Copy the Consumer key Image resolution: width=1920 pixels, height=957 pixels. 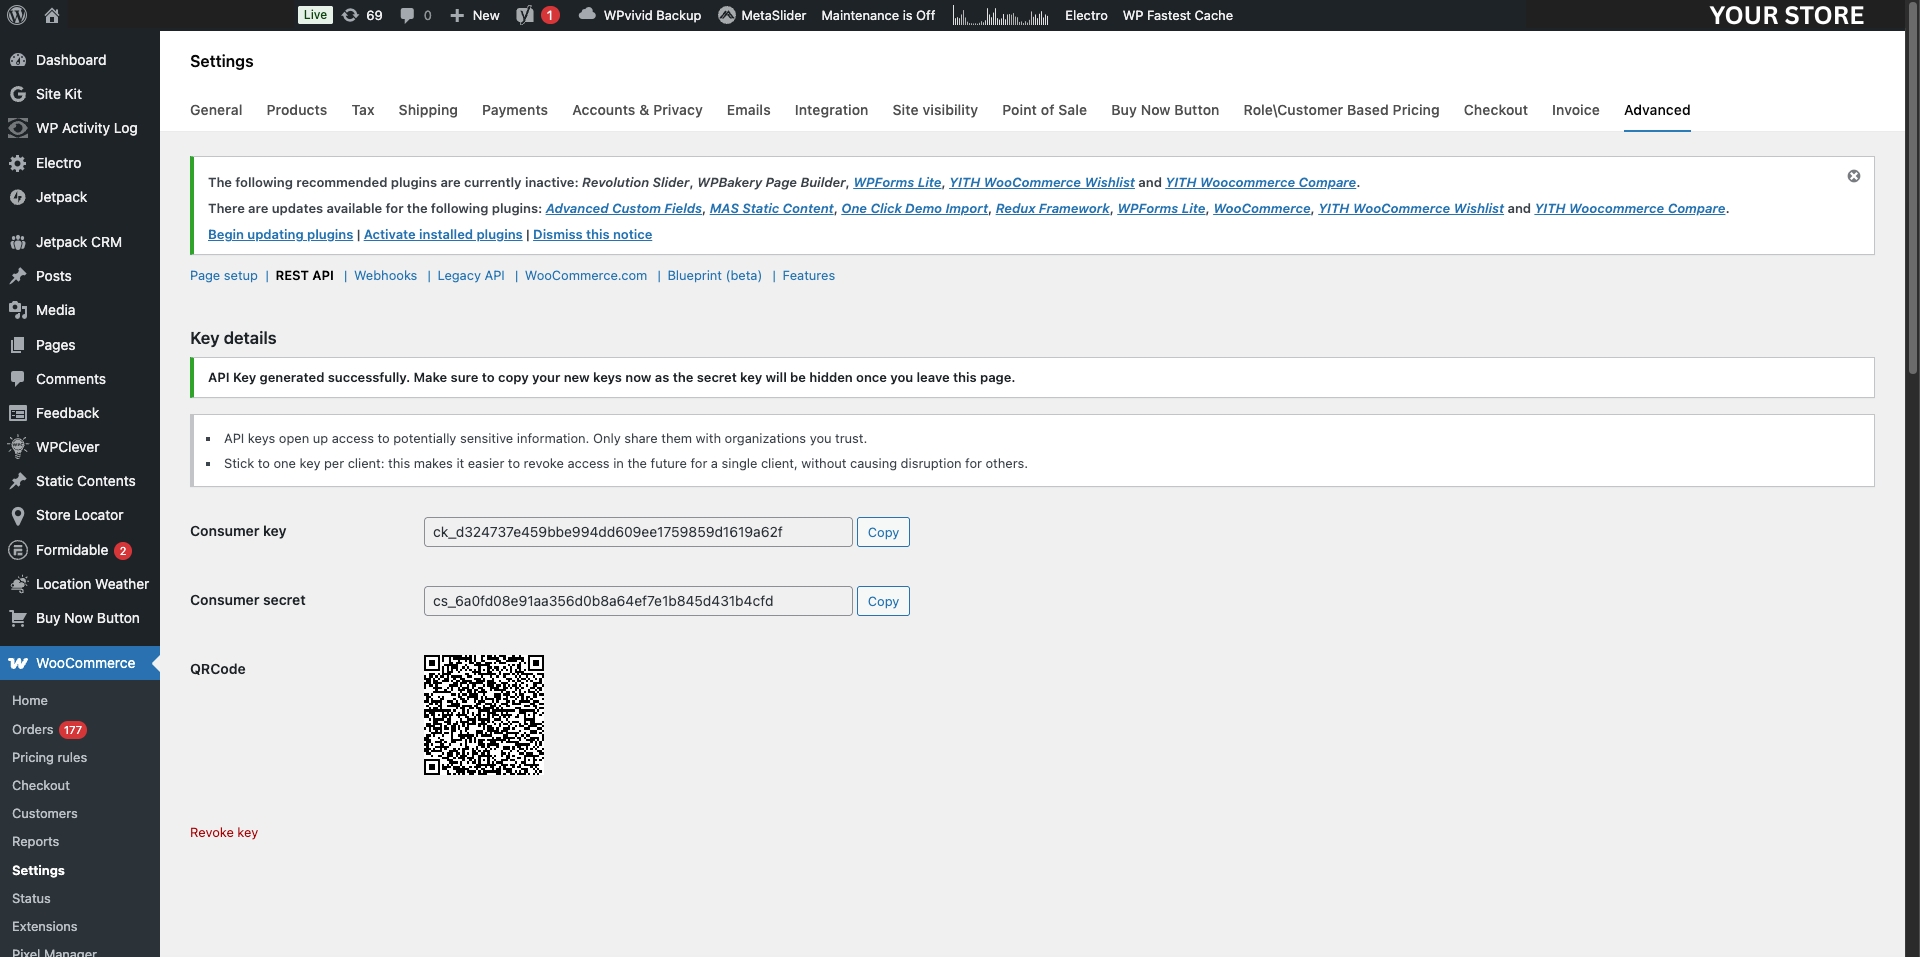(882, 532)
